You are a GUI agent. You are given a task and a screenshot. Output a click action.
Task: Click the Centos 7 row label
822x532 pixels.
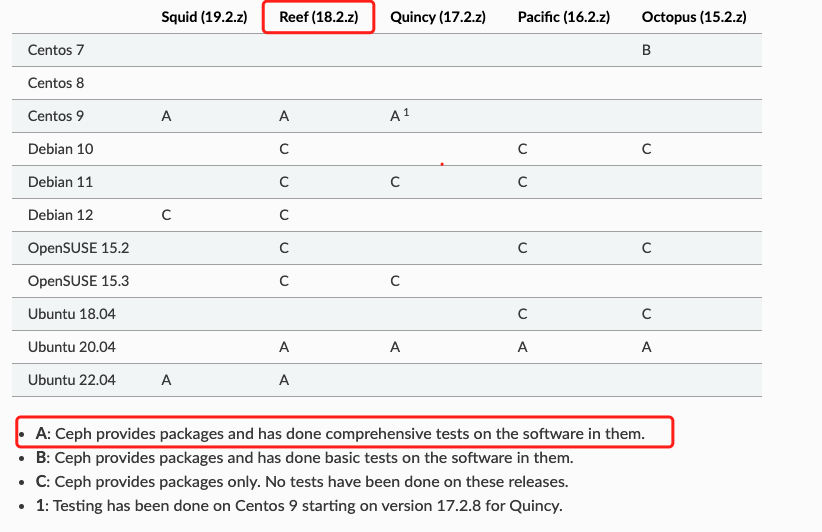click(x=56, y=50)
